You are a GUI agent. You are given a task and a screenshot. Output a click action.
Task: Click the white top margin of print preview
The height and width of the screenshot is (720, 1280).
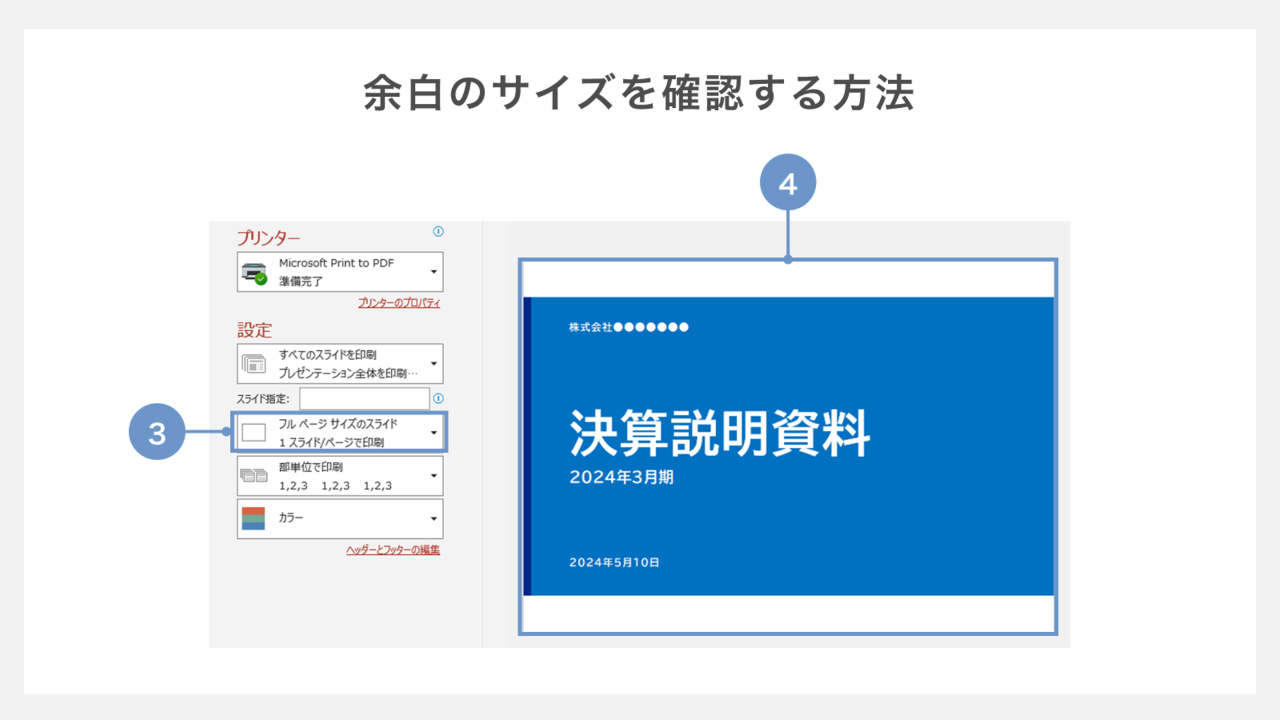(x=788, y=279)
